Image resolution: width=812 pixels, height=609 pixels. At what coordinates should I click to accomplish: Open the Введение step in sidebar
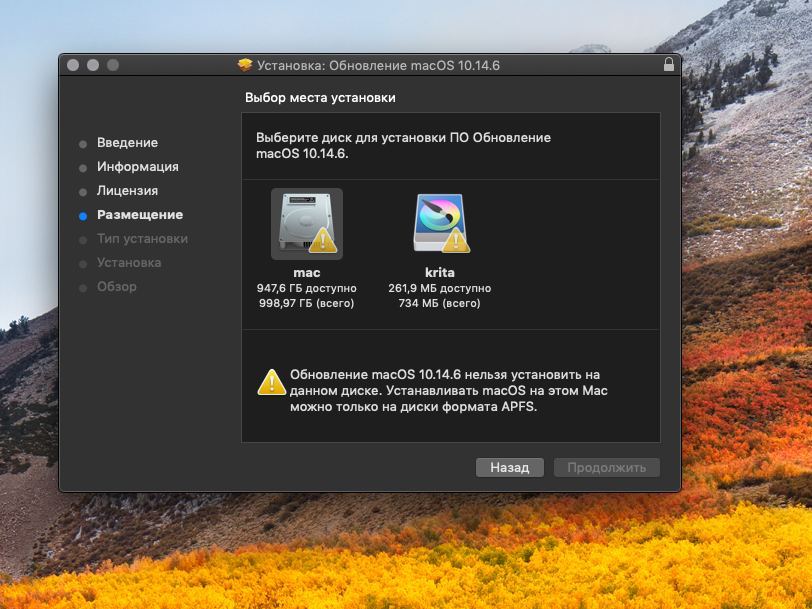[x=127, y=142]
